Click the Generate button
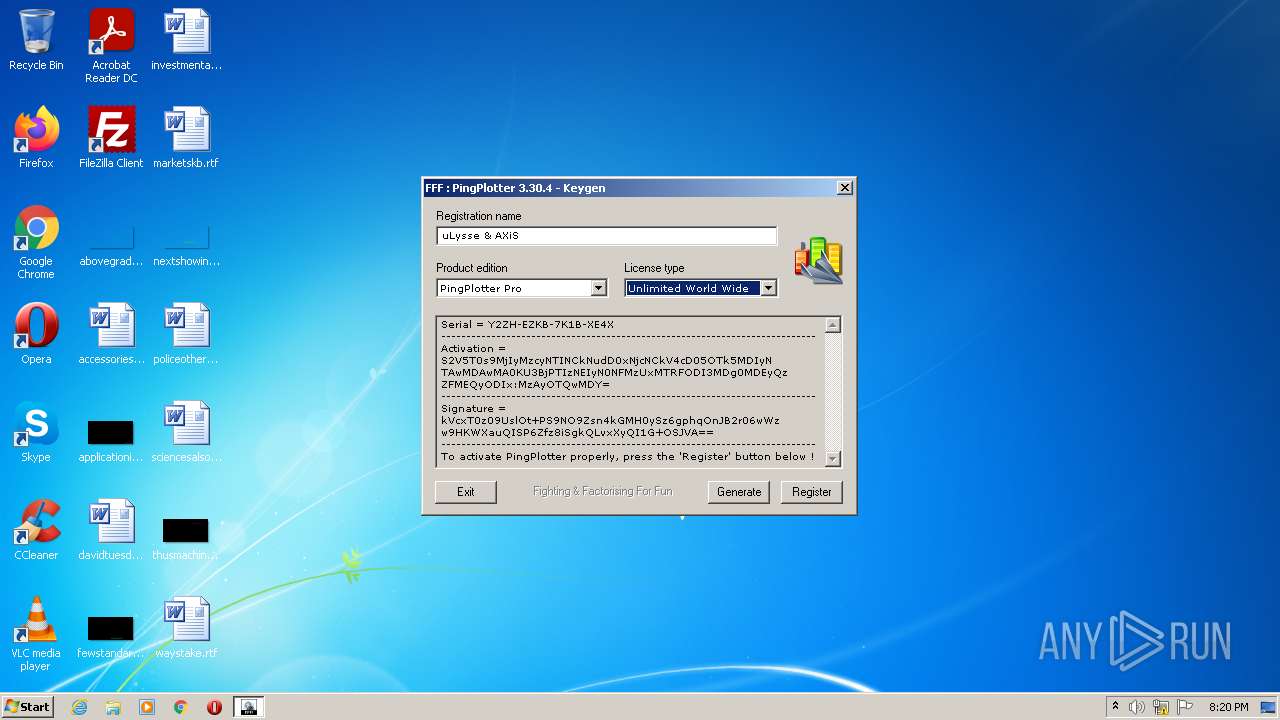Image resolution: width=1280 pixels, height=720 pixels. (739, 492)
